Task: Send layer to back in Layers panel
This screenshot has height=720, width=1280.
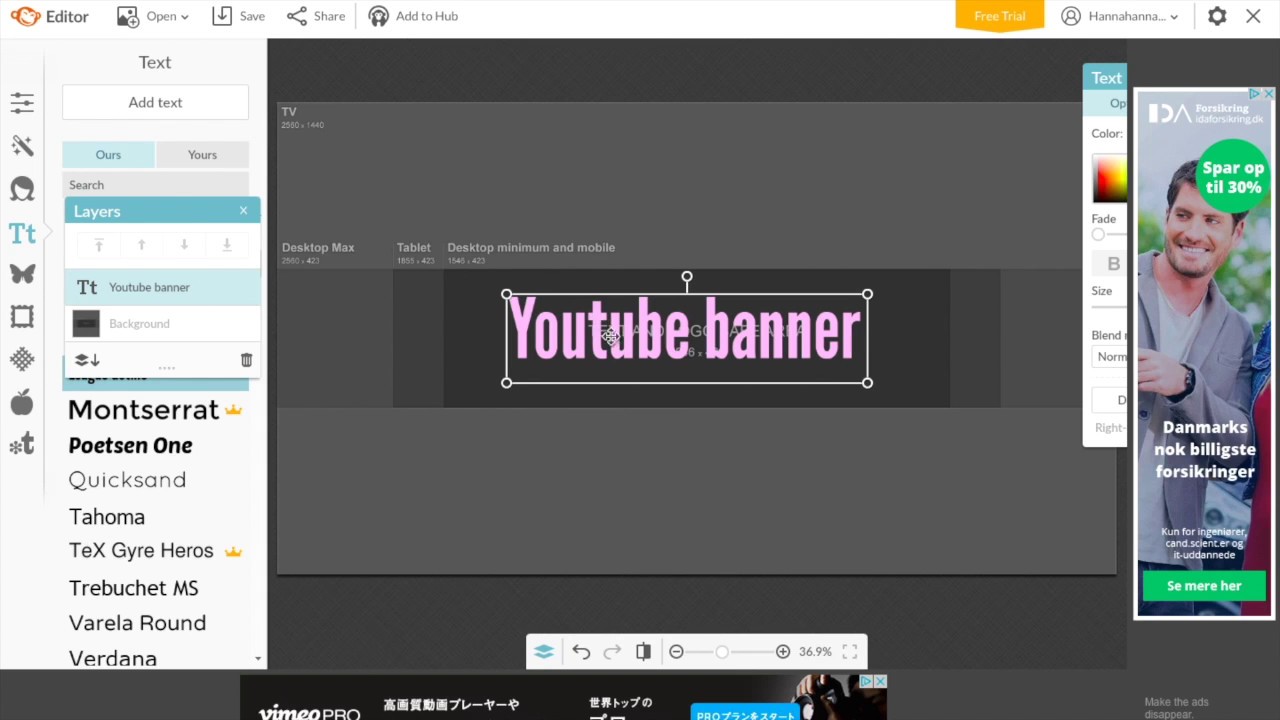Action: 227,245
